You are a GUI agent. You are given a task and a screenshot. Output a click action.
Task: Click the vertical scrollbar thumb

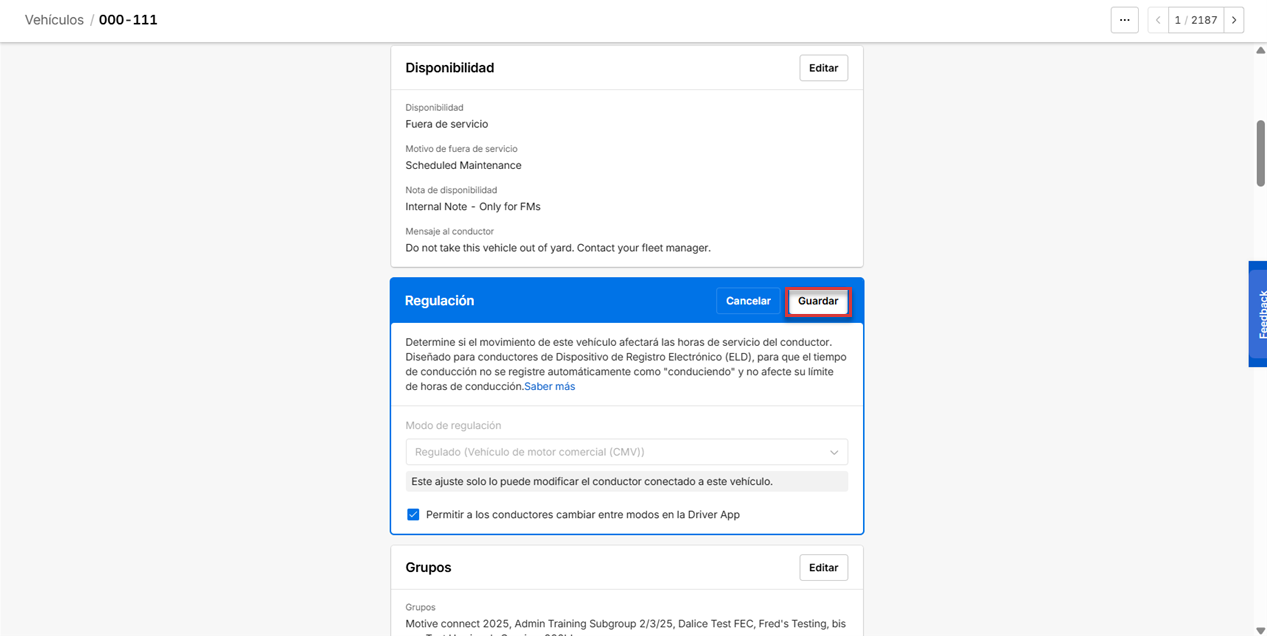click(x=1260, y=152)
